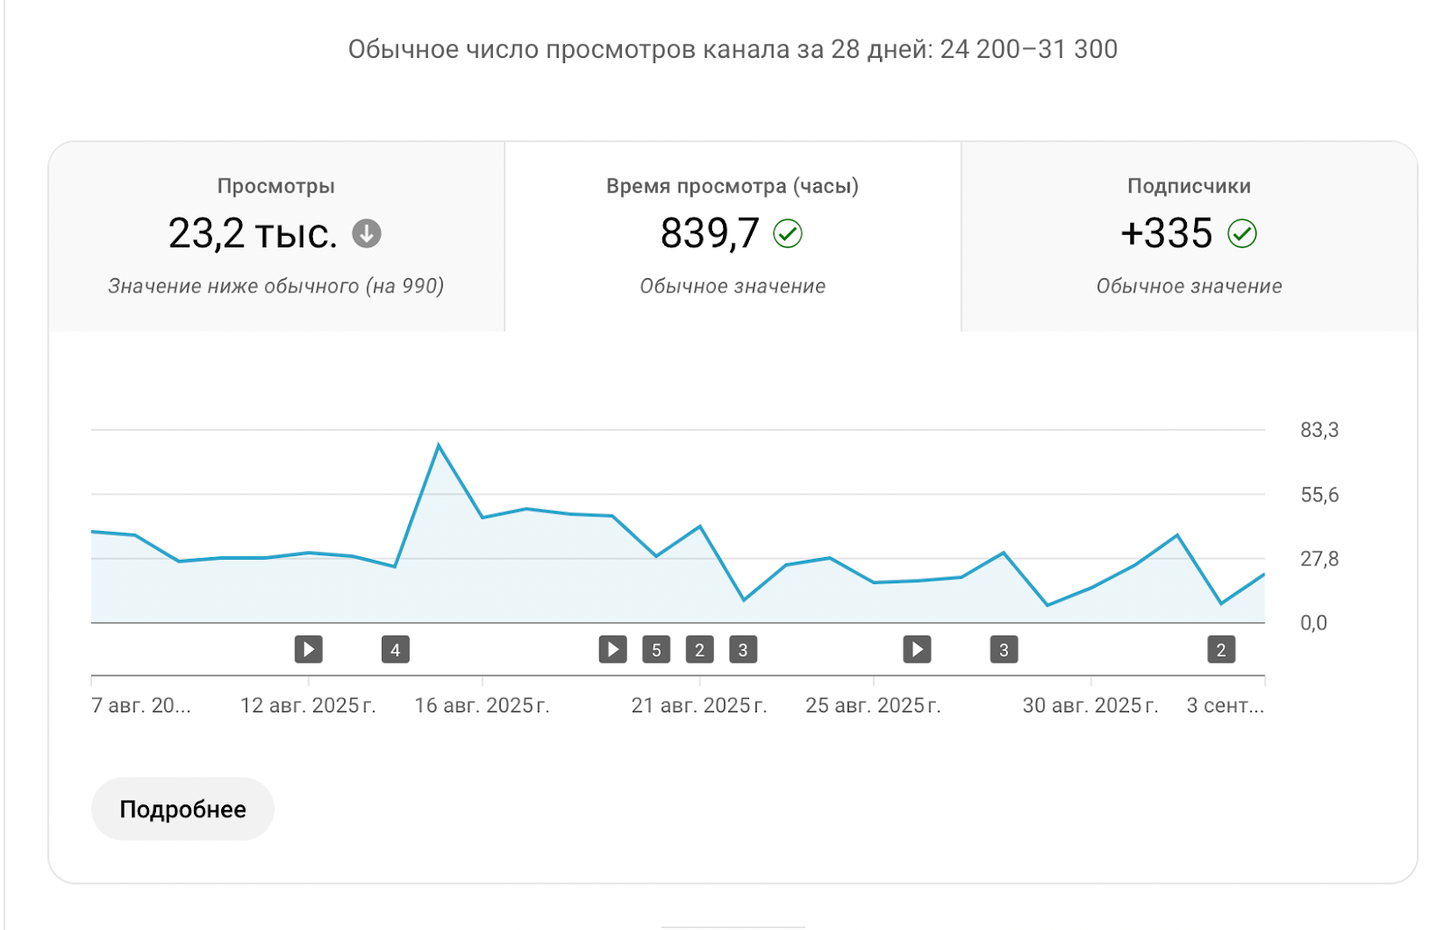Click the Подробнее button

click(182, 808)
